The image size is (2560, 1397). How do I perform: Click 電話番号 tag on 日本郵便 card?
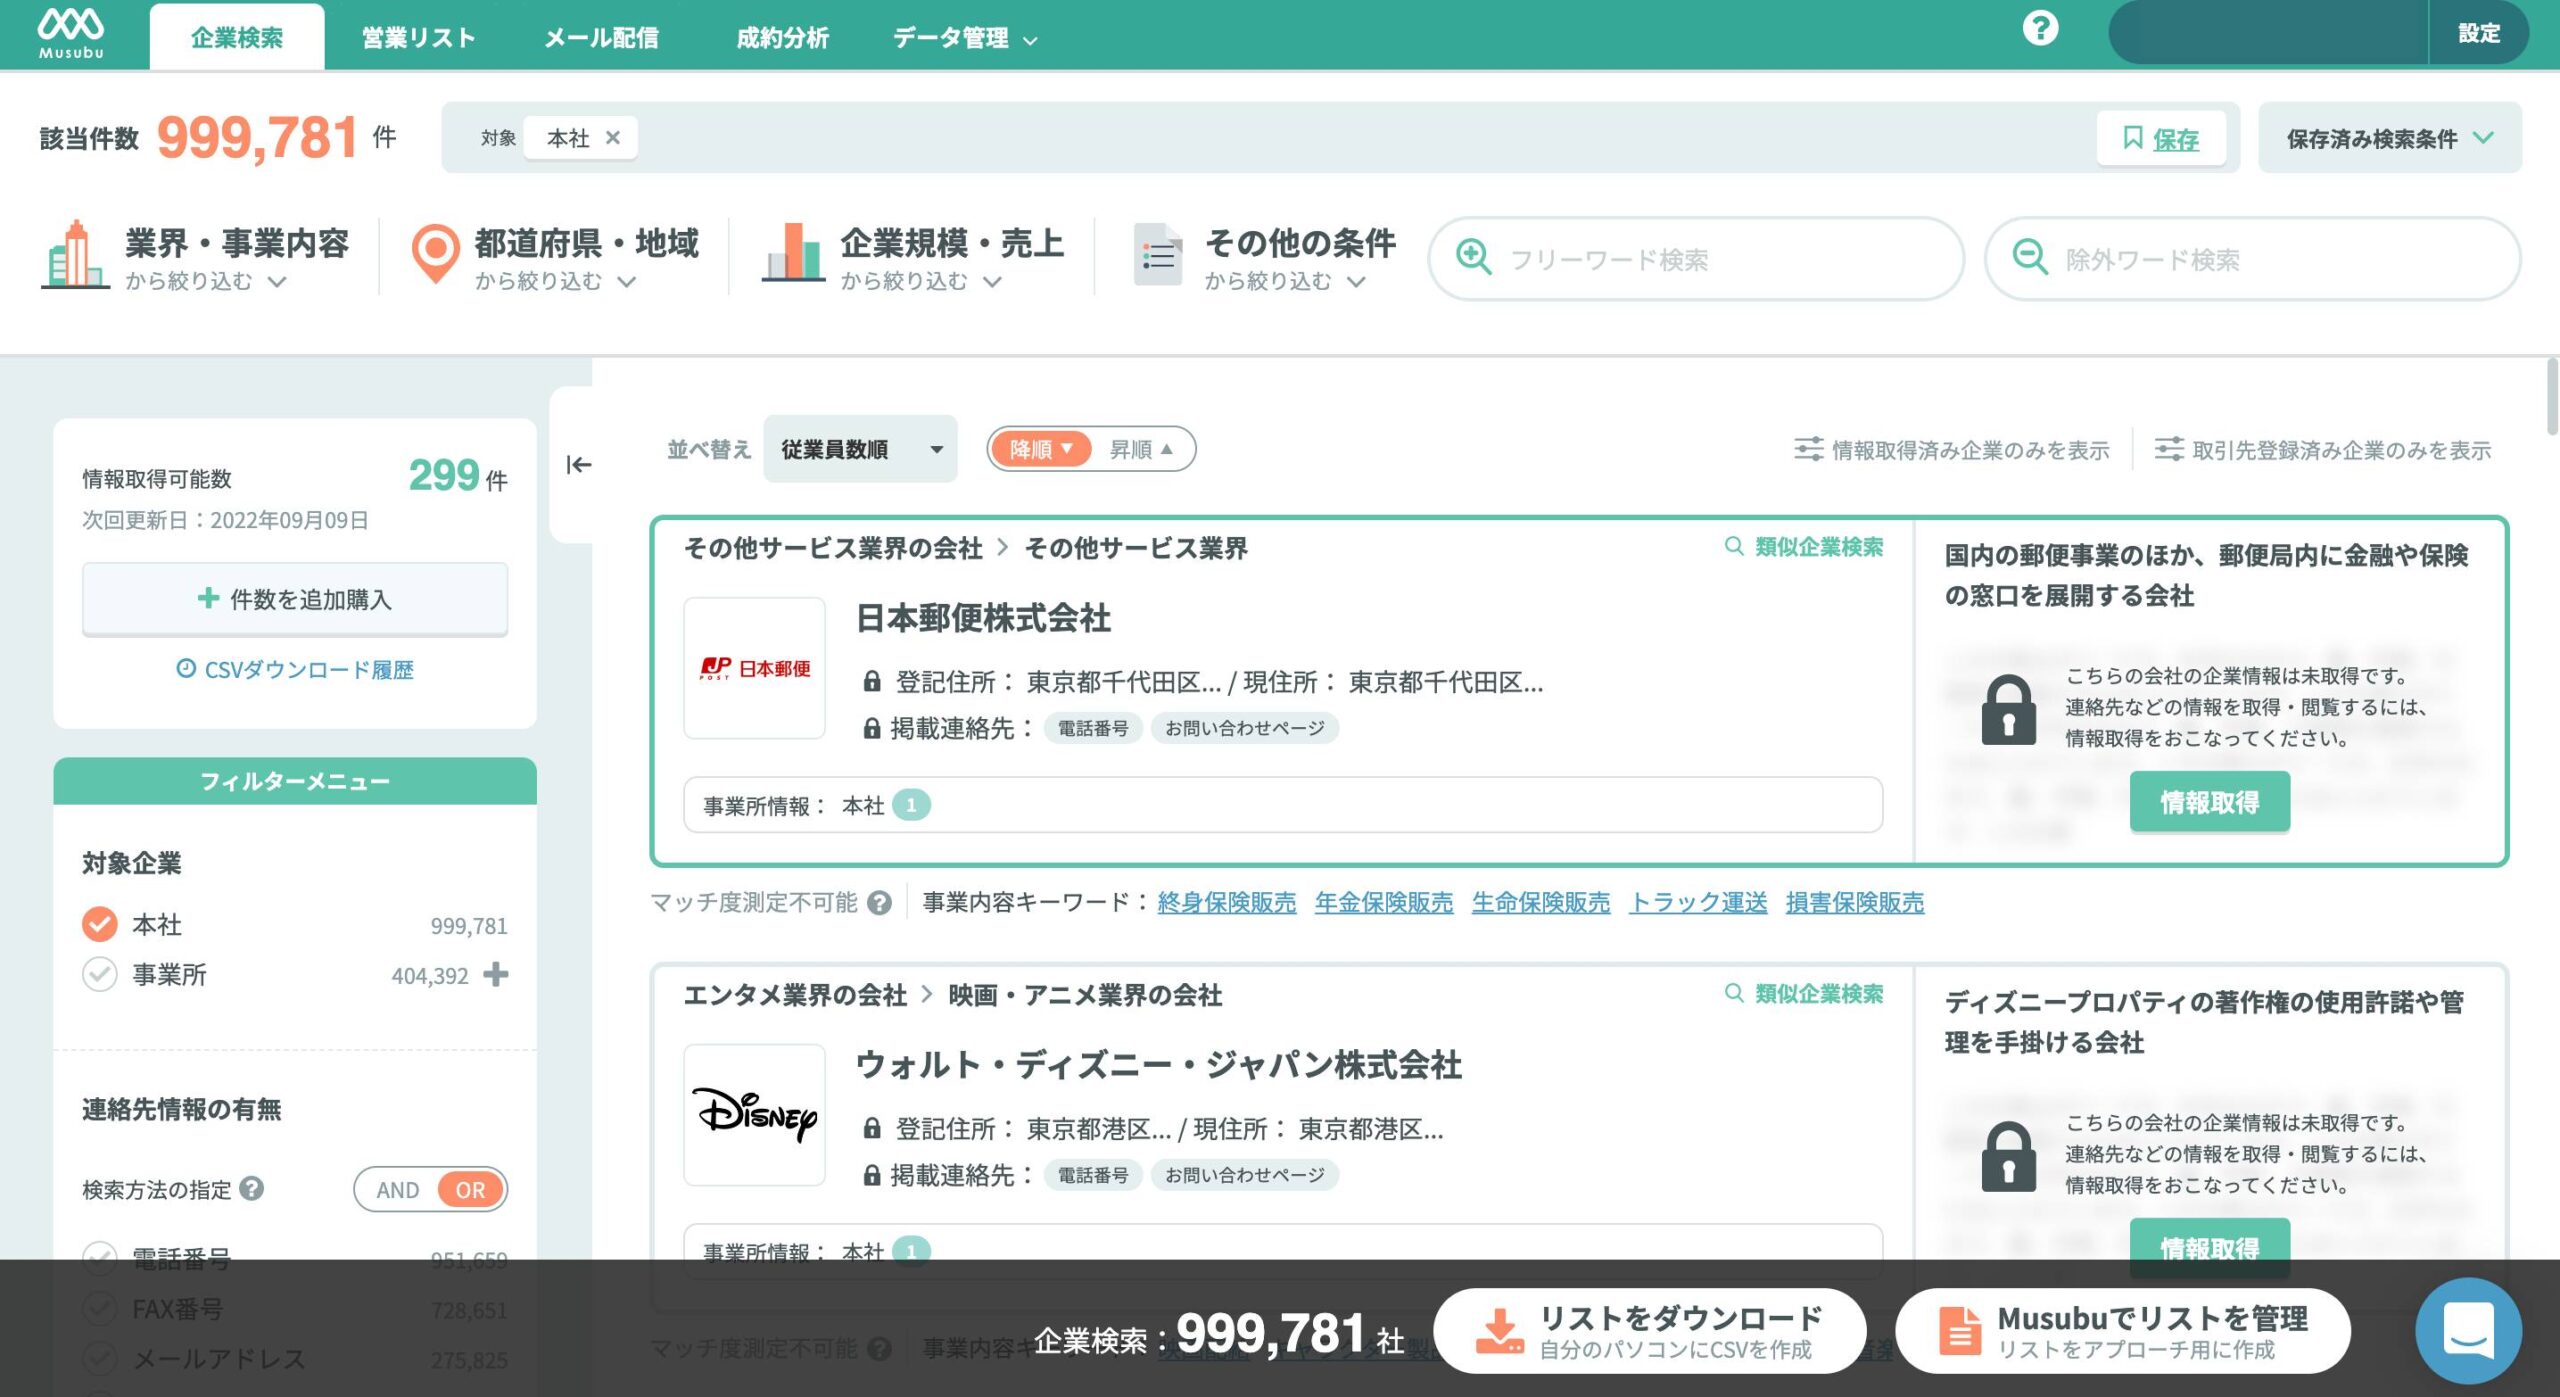[1093, 728]
